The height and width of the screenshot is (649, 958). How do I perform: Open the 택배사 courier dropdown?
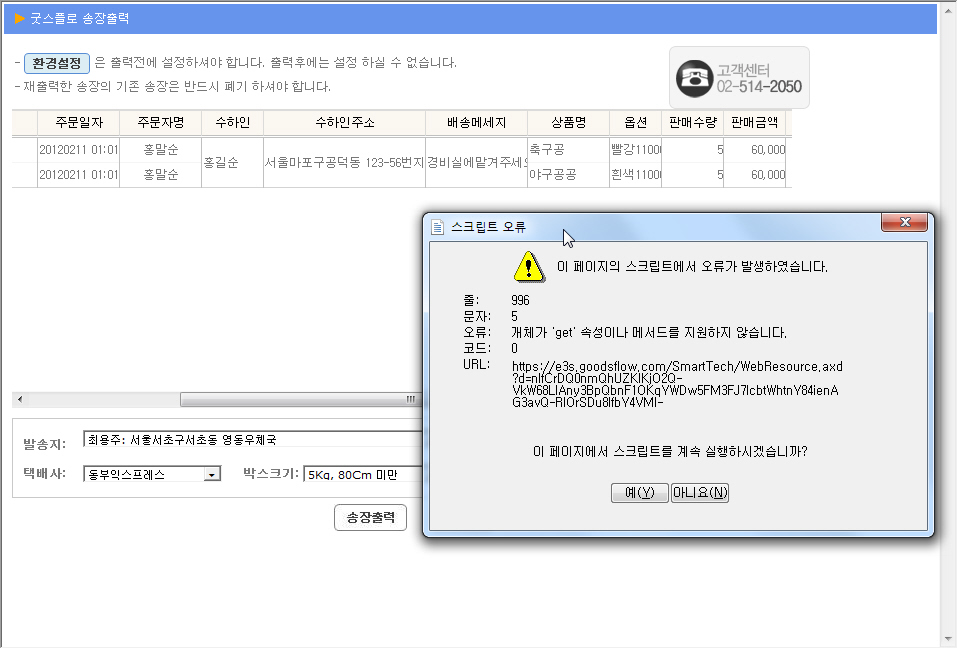(x=211, y=474)
